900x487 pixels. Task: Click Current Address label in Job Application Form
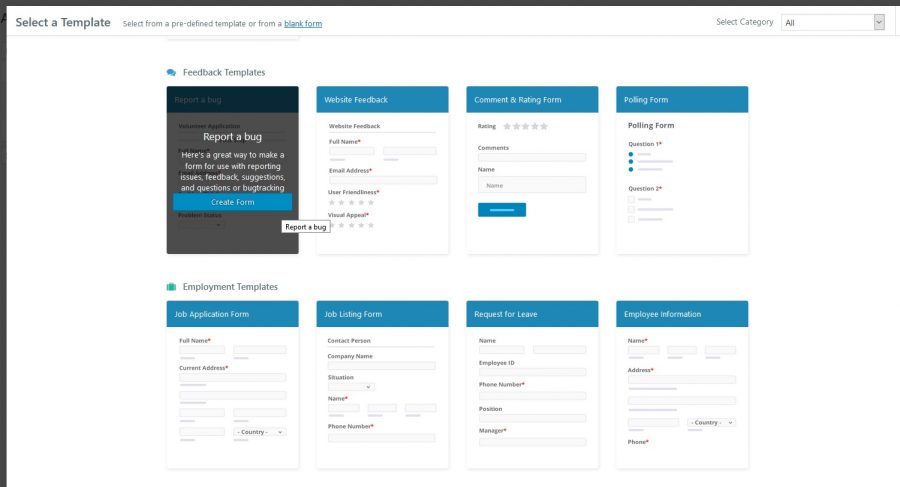tap(204, 368)
